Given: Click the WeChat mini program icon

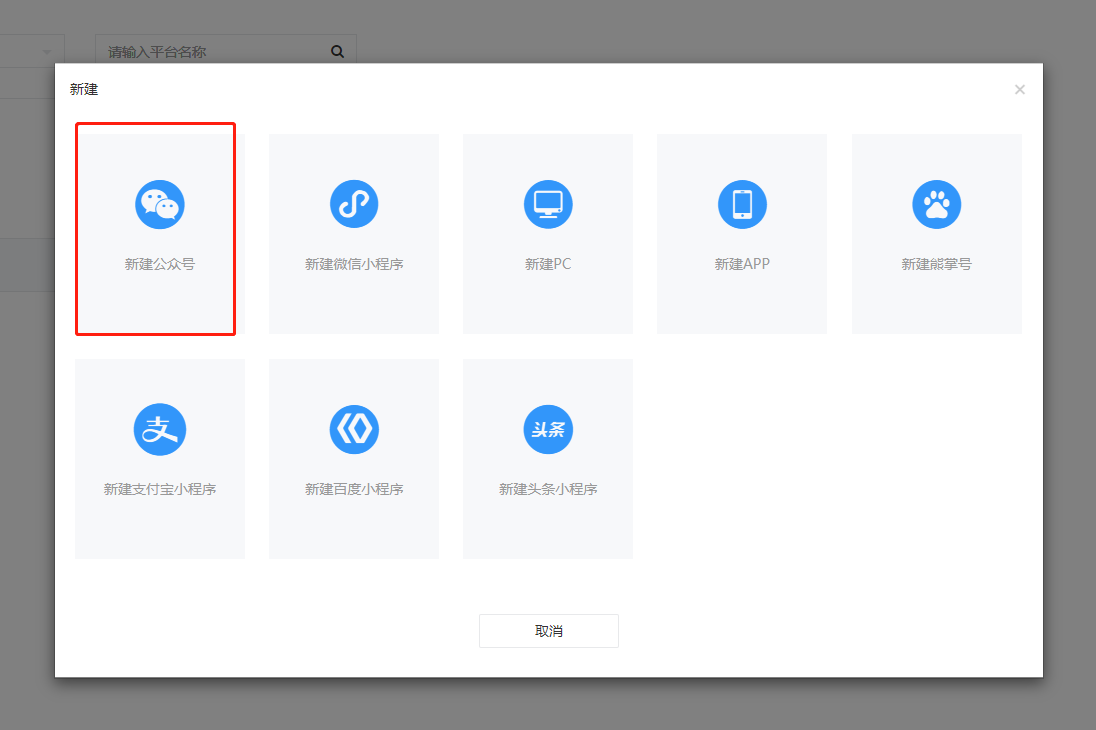Looking at the screenshot, I should tap(354, 204).
